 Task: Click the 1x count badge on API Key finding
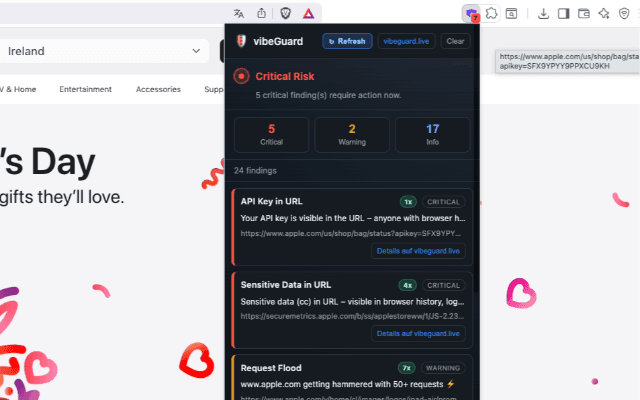click(x=408, y=202)
